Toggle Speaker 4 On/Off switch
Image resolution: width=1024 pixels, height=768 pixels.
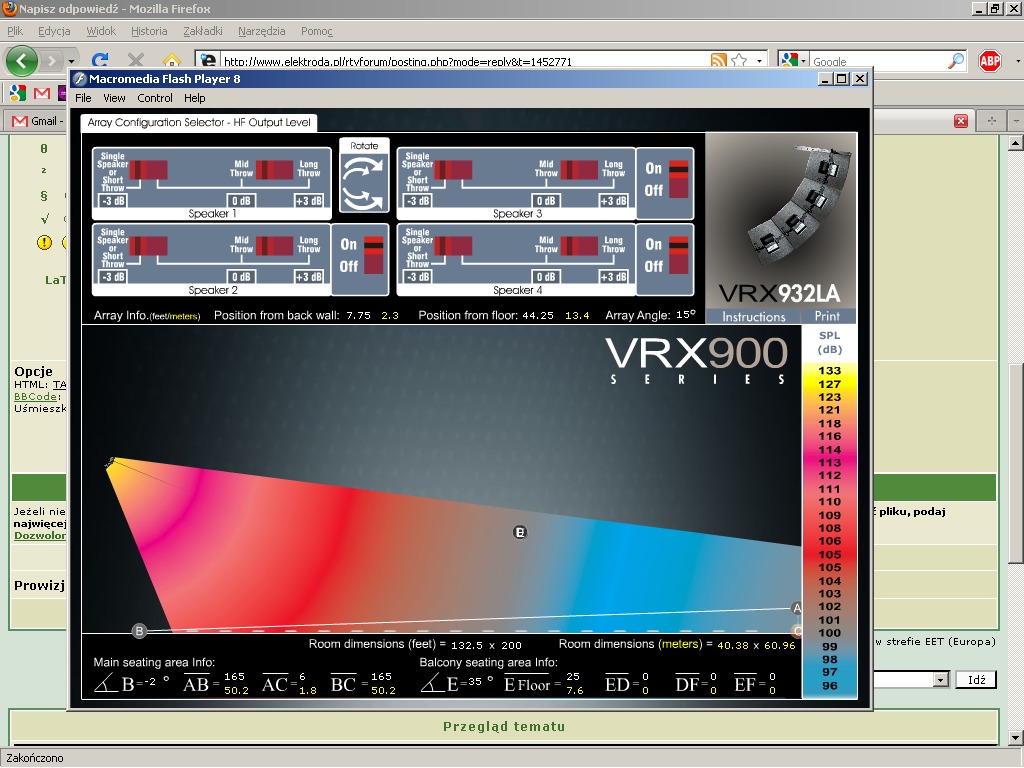679,255
